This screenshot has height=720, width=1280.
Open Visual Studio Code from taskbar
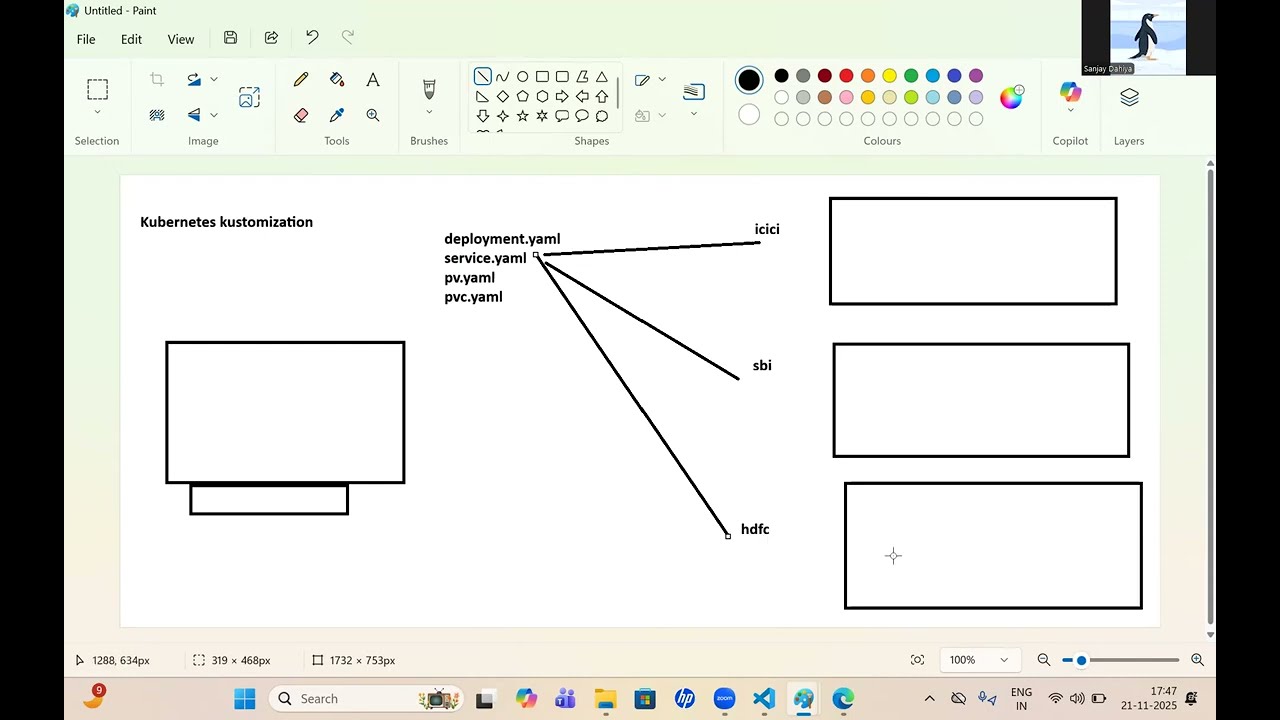click(764, 699)
